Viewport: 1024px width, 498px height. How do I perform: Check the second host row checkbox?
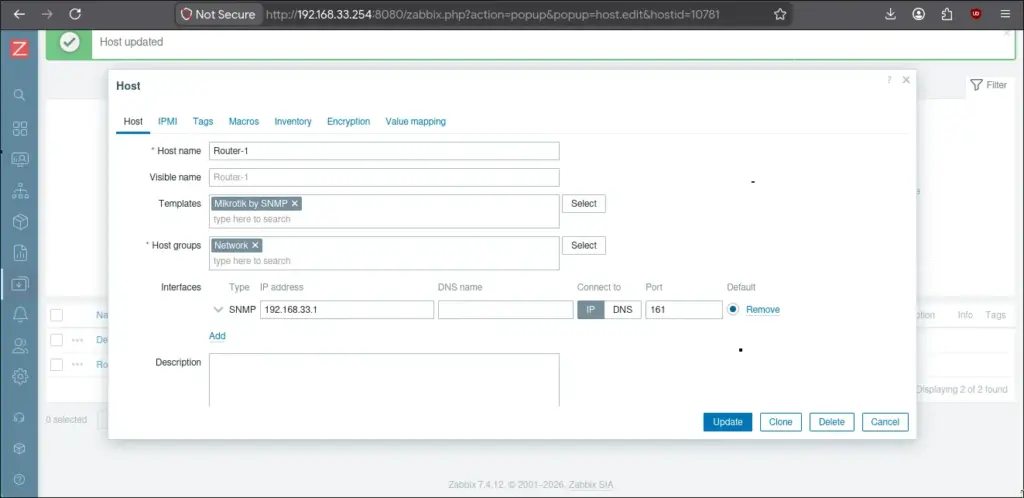click(x=57, y=364)
